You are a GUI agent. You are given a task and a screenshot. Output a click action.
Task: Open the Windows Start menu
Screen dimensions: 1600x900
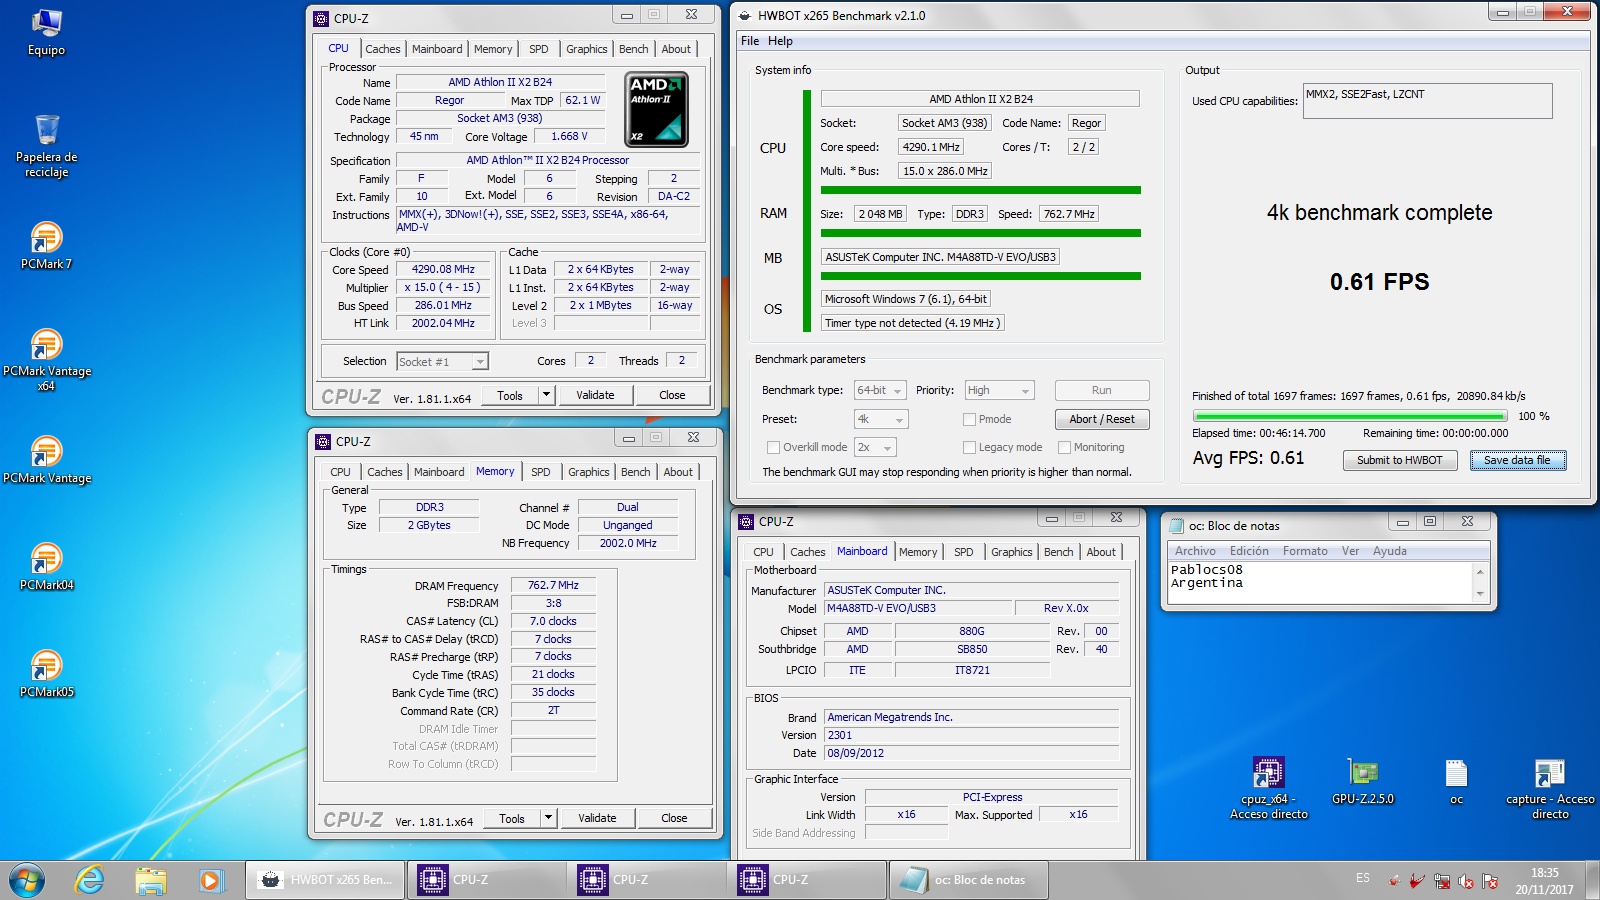coord(27,880)
